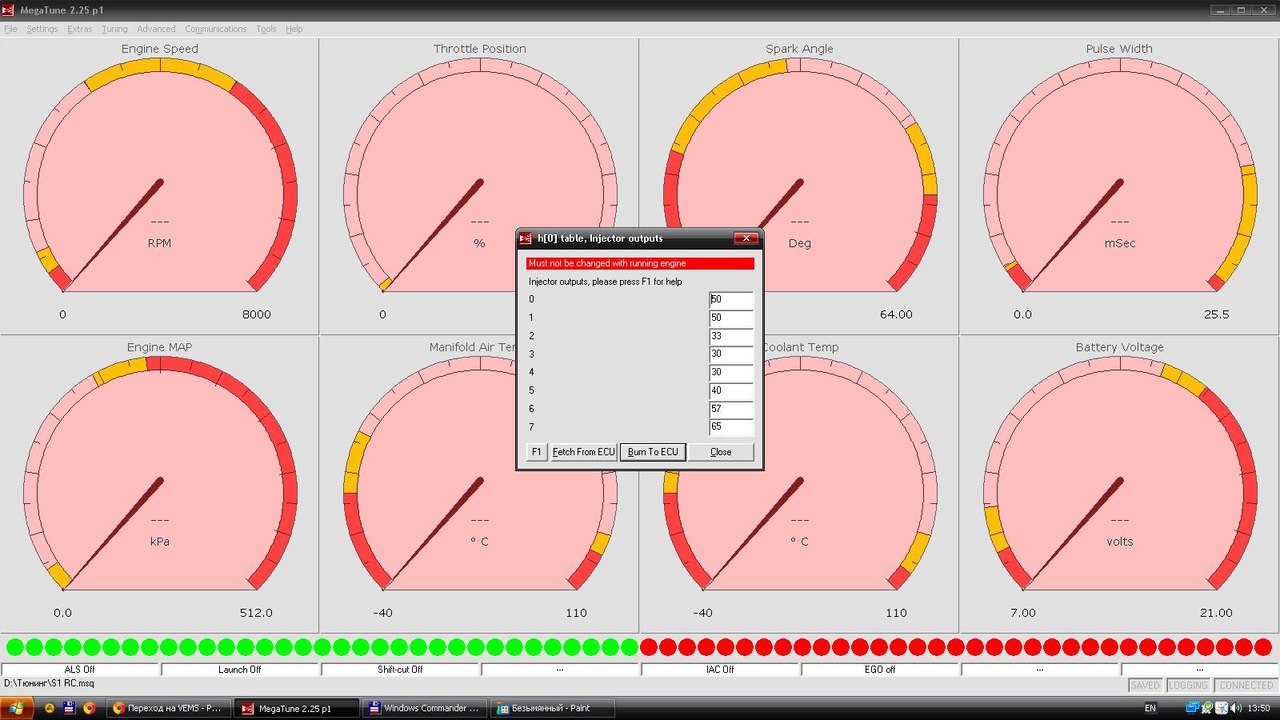Click the EN language indicator in tray

[x=1150, y=708]
